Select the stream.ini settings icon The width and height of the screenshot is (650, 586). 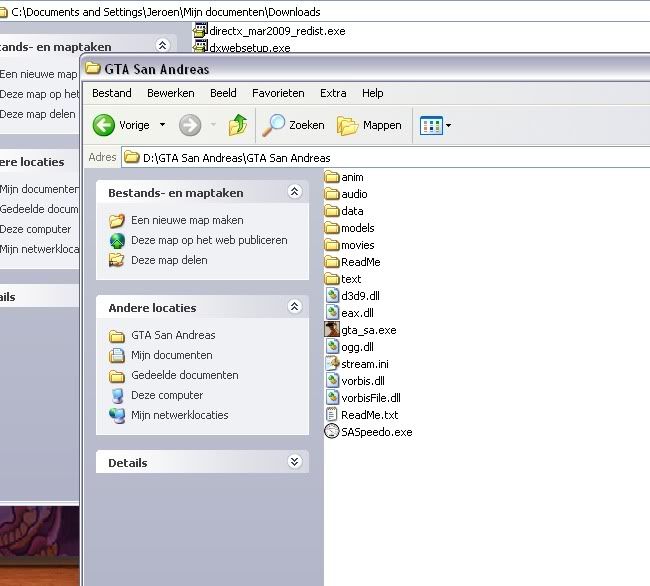click(332, 363)
